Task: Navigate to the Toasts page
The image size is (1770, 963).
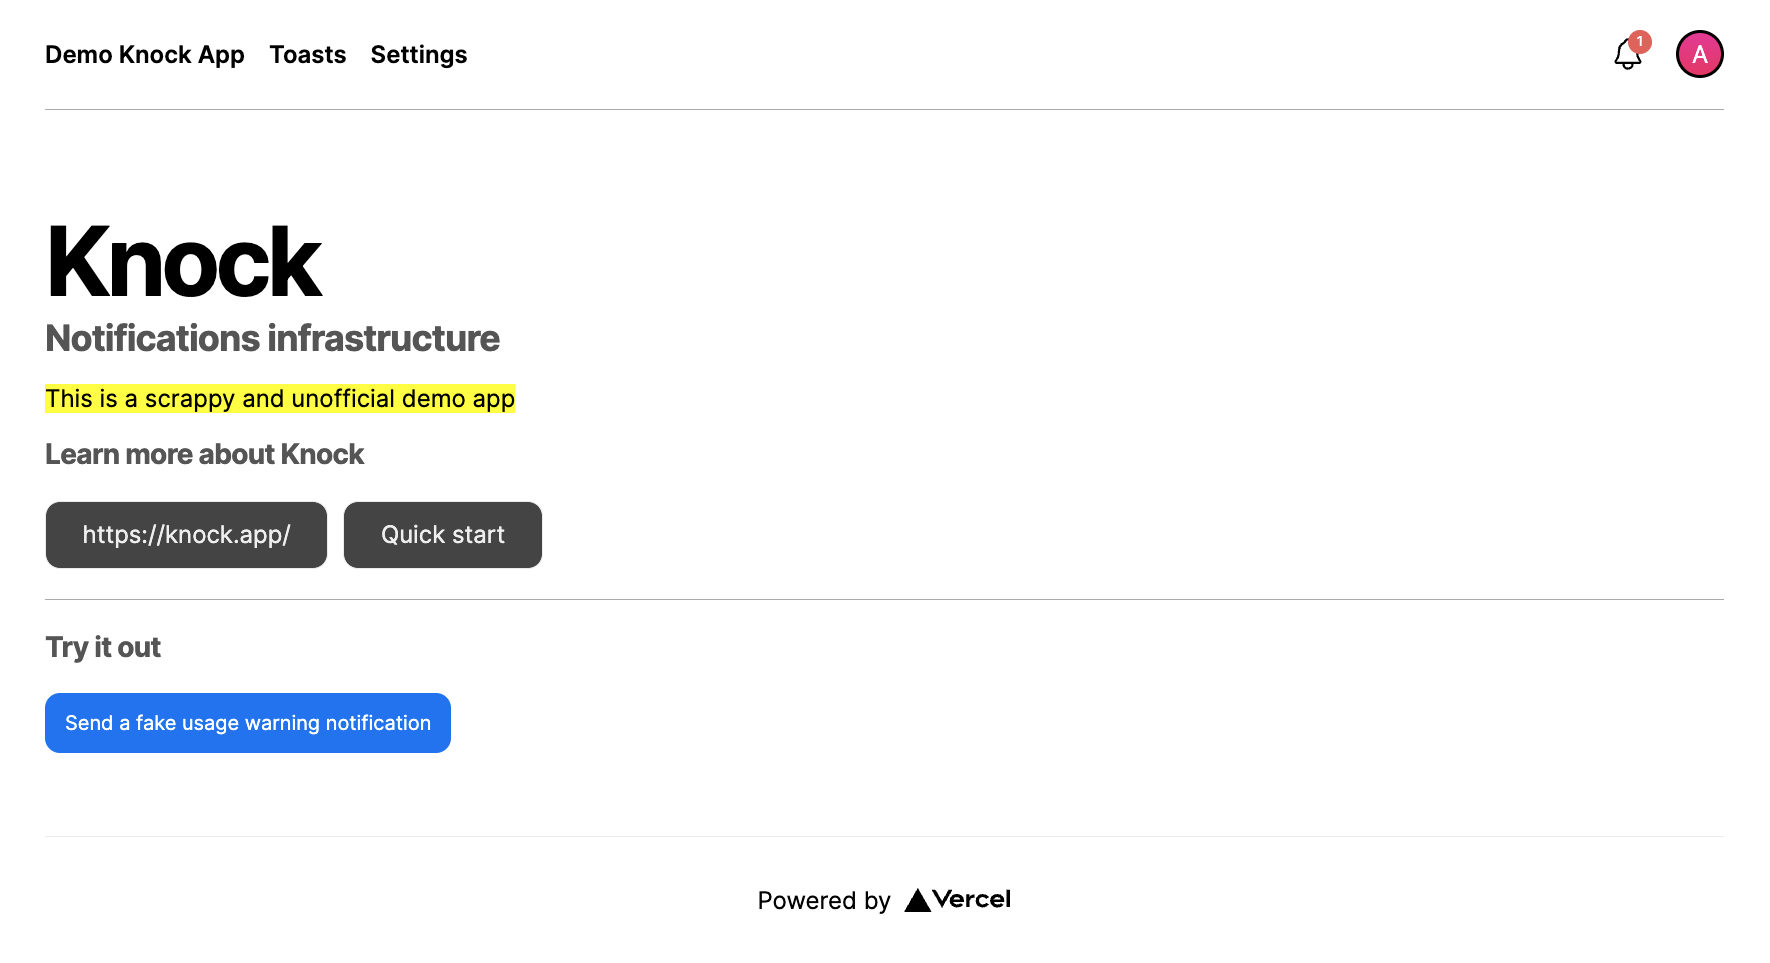Action: pyautogui.click(x=307, y=55)
